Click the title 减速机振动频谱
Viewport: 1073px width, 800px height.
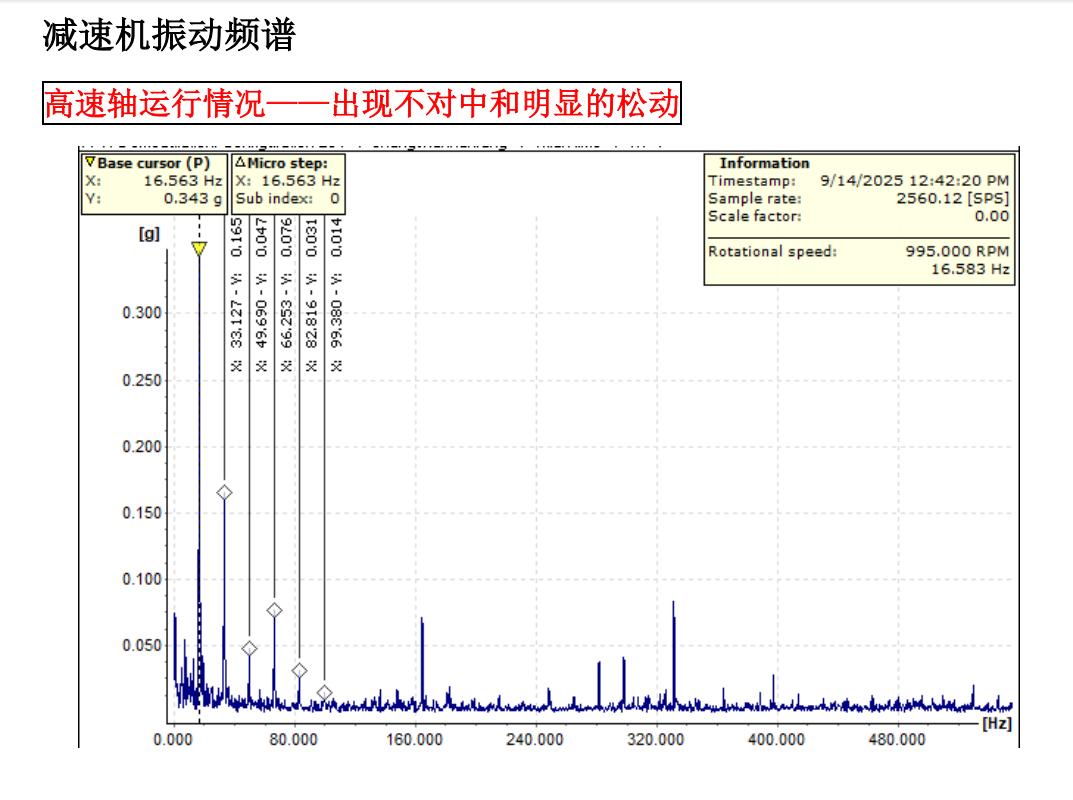click(169, 36)
